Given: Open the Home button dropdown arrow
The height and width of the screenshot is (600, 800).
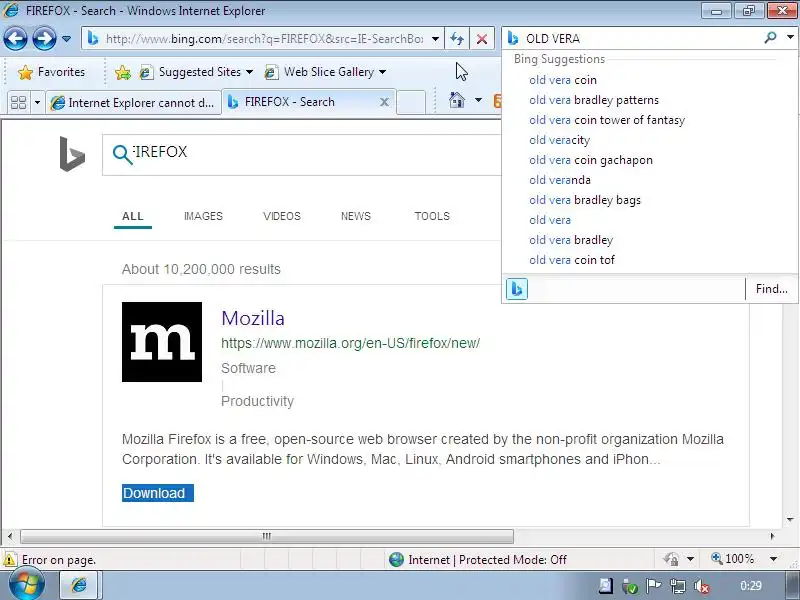Looking at the screenshot, I should pyautogui.click(x=478, y=100).
